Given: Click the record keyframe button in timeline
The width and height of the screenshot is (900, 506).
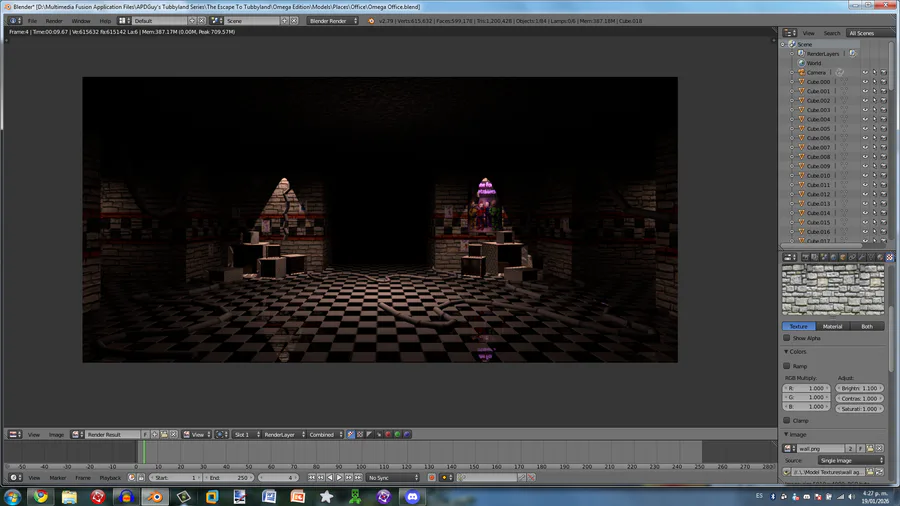Looking at the screenshot, I should (432, 478).
